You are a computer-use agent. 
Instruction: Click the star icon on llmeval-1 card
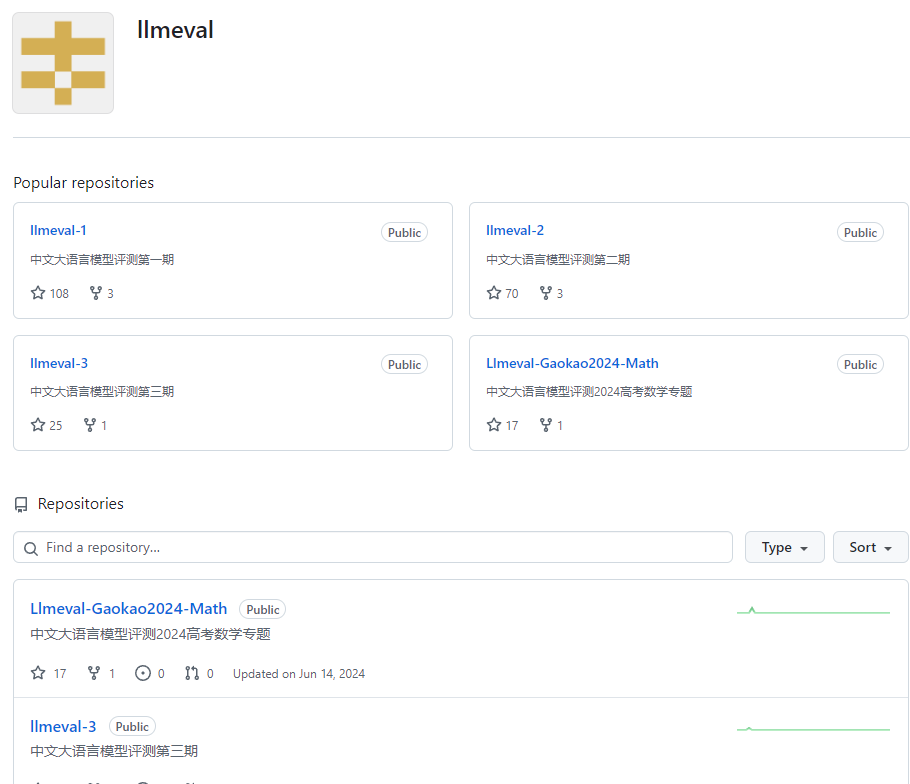point(38,293)
